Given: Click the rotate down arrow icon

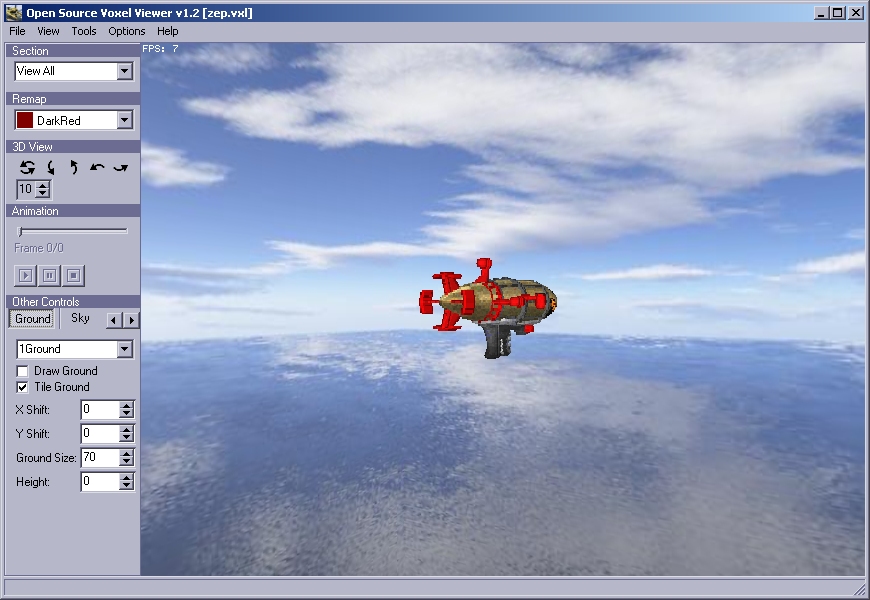Looking at the screenshot, I should [x=51, y=168].
